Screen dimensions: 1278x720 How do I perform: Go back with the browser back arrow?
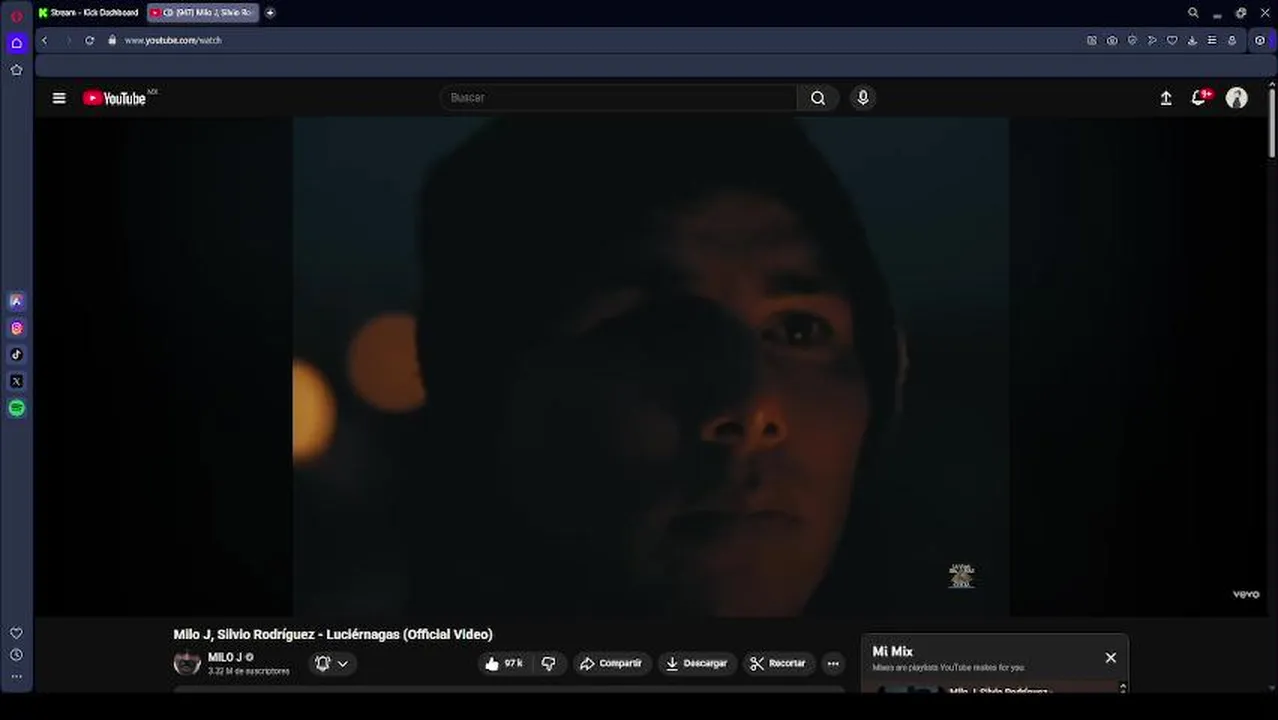tap(44, 40)
